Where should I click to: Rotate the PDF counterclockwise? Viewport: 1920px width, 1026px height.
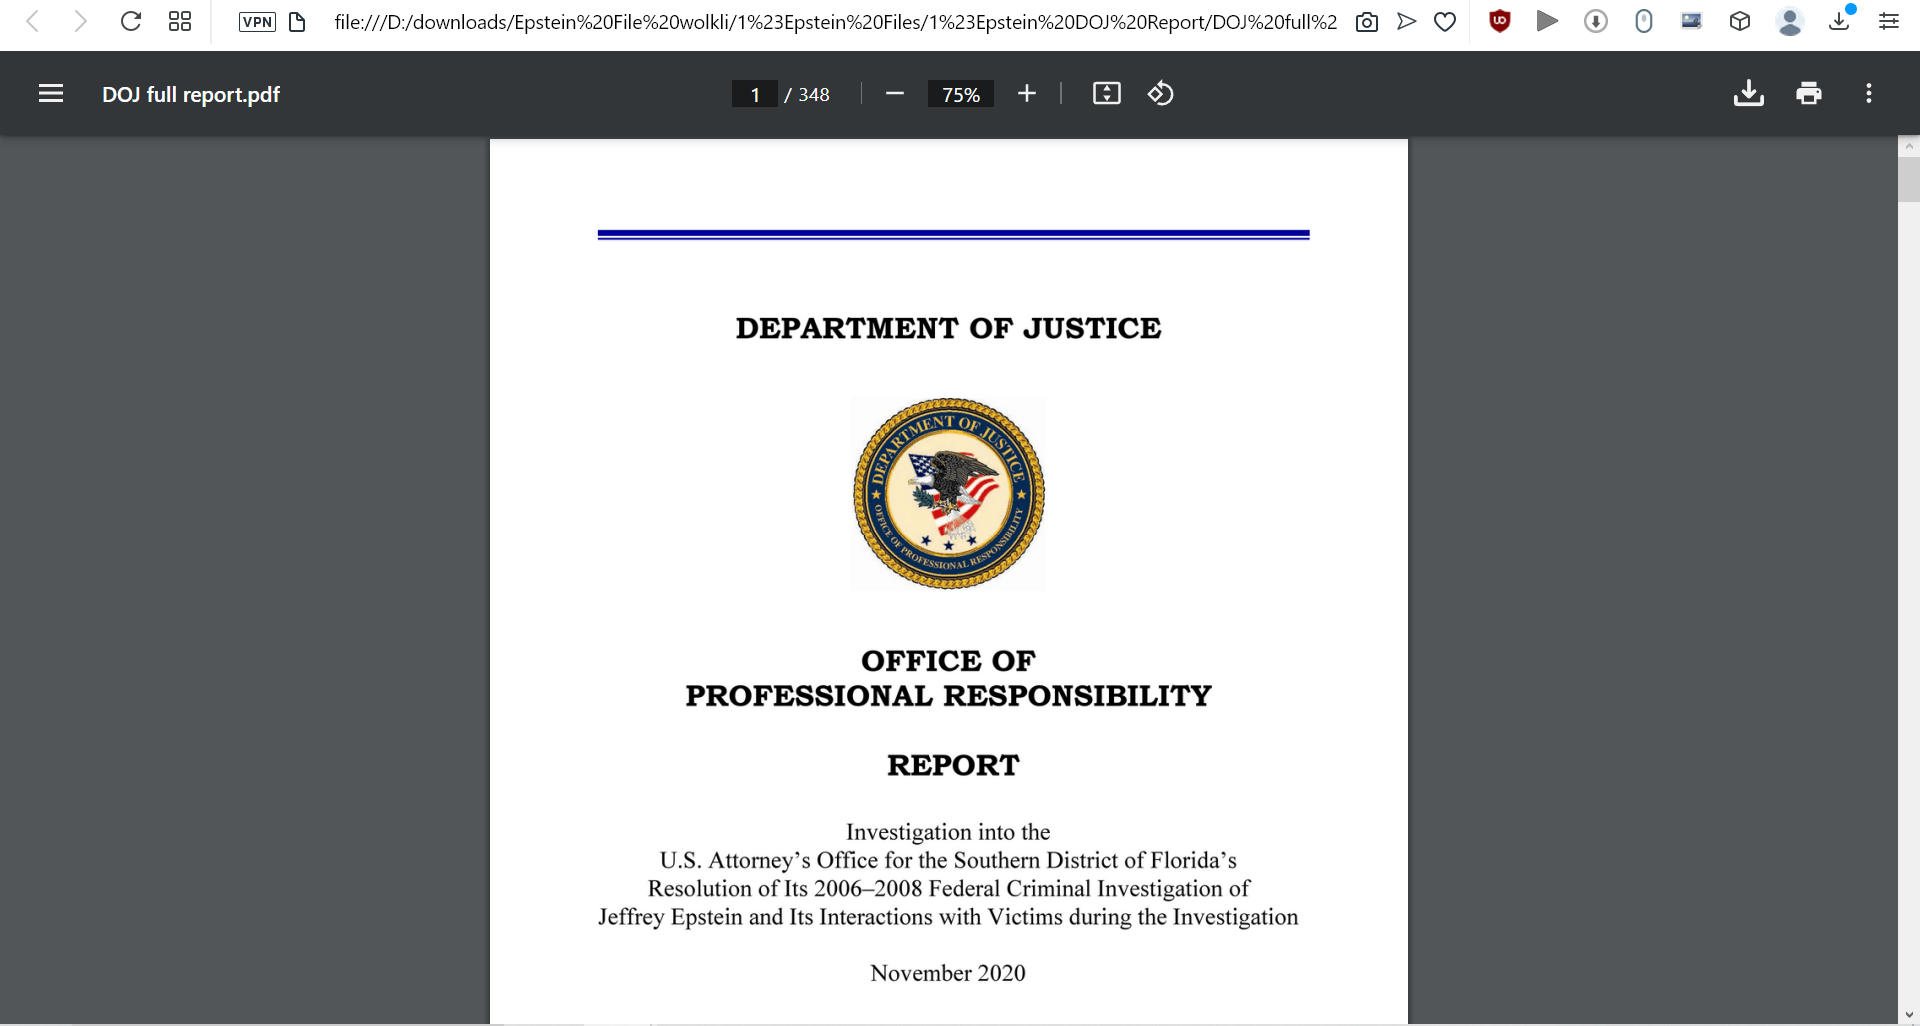(x=1161, y=94)
